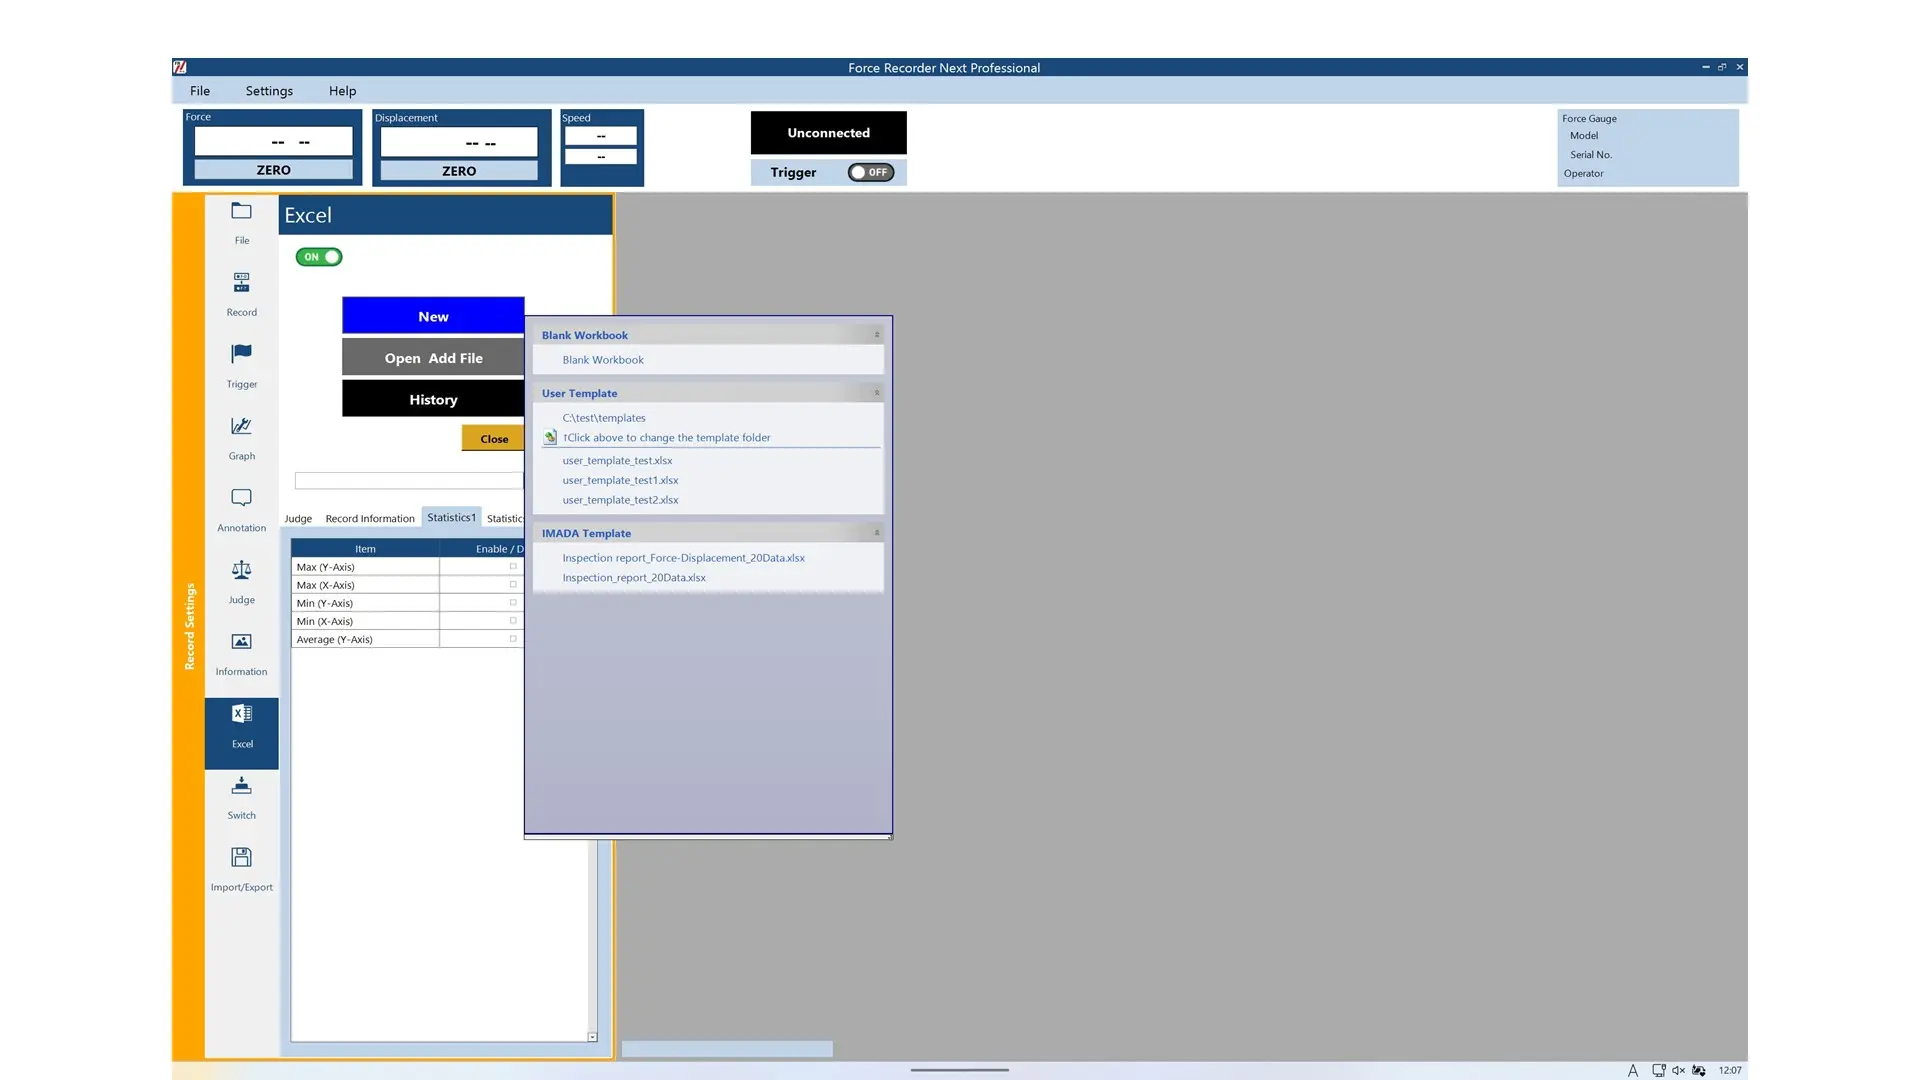Collapse the User Template section
The image size is (1920, 1080).
pyautogui.click(x=877, y=393)
